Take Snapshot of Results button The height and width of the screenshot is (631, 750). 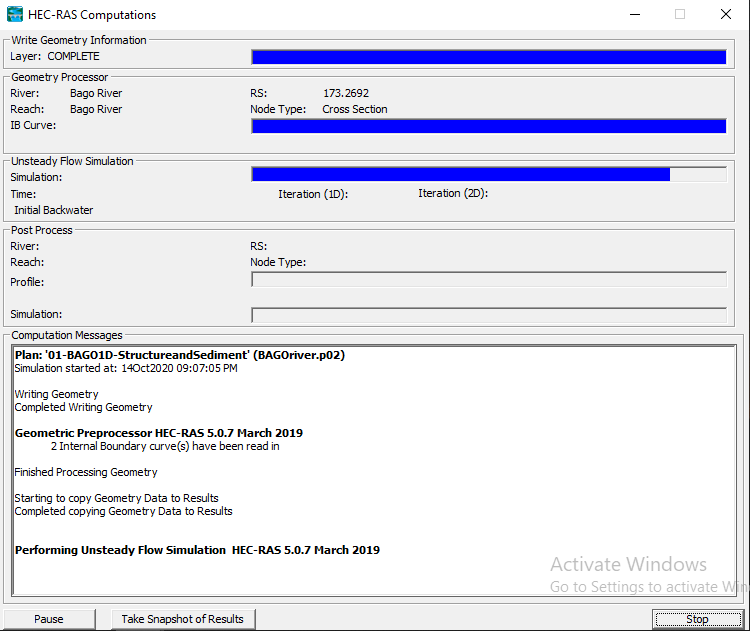click(x=183, y=619)
